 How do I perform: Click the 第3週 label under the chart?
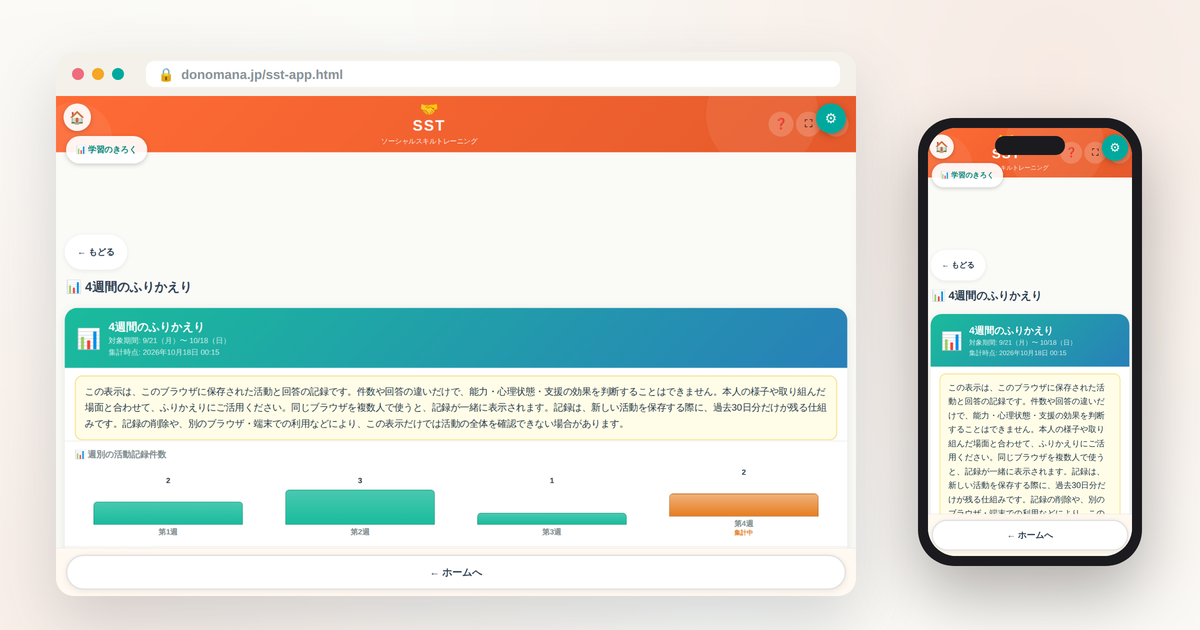(x=552, y=532)
